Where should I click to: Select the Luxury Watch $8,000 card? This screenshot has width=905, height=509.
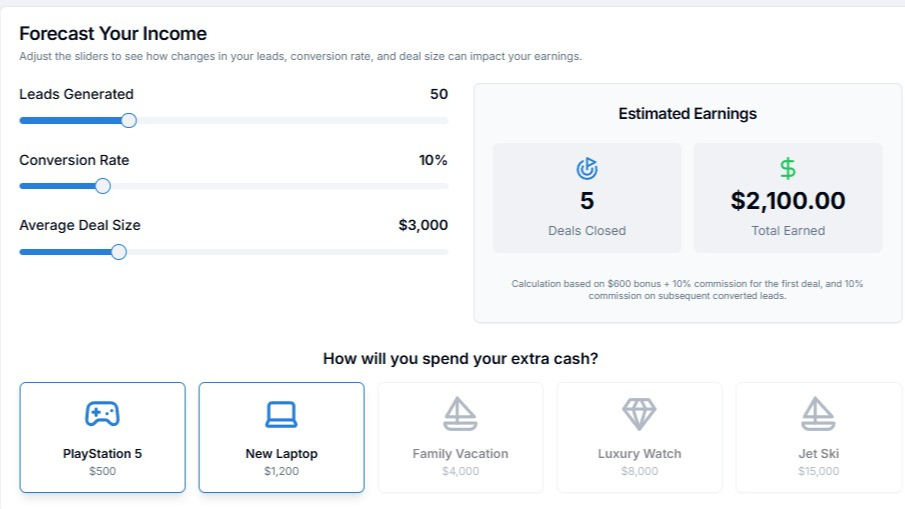[x=639, y=437]
